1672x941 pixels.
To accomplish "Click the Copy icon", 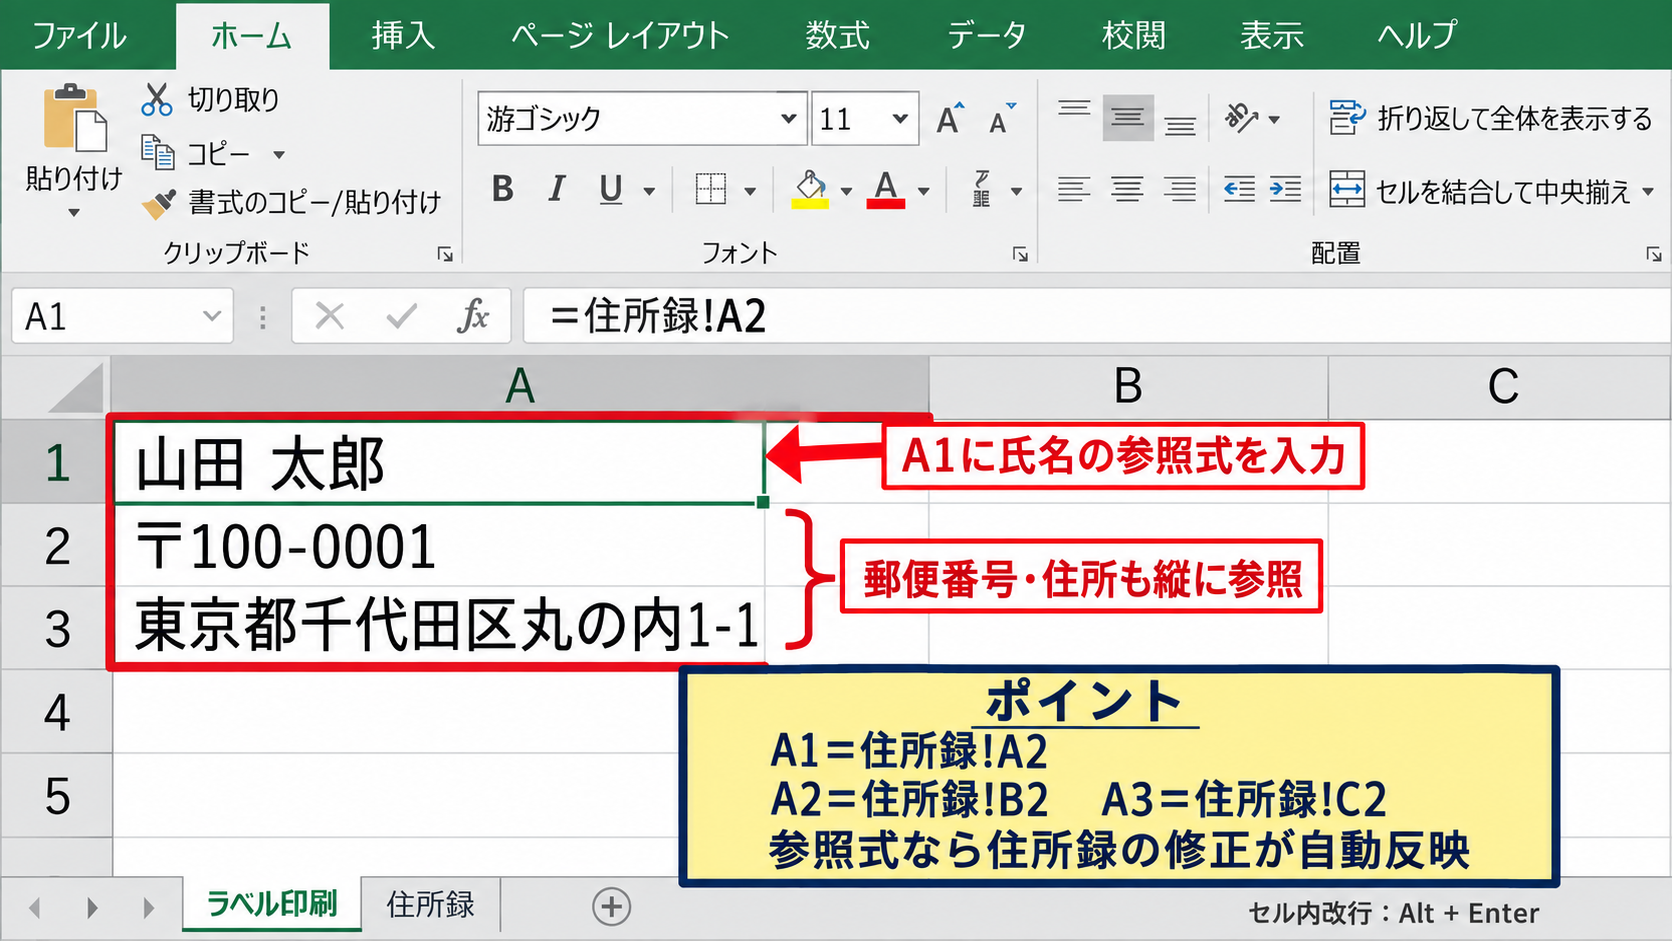I will tap(158, 152).
